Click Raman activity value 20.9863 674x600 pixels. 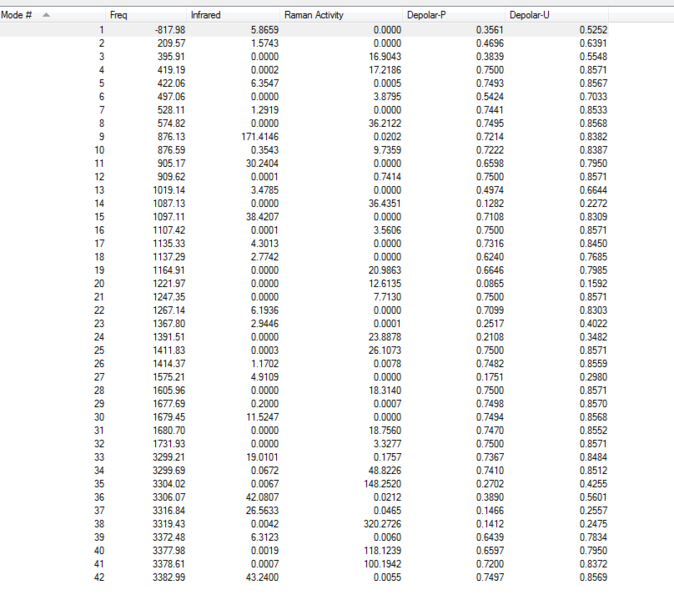tap(385, 270)
